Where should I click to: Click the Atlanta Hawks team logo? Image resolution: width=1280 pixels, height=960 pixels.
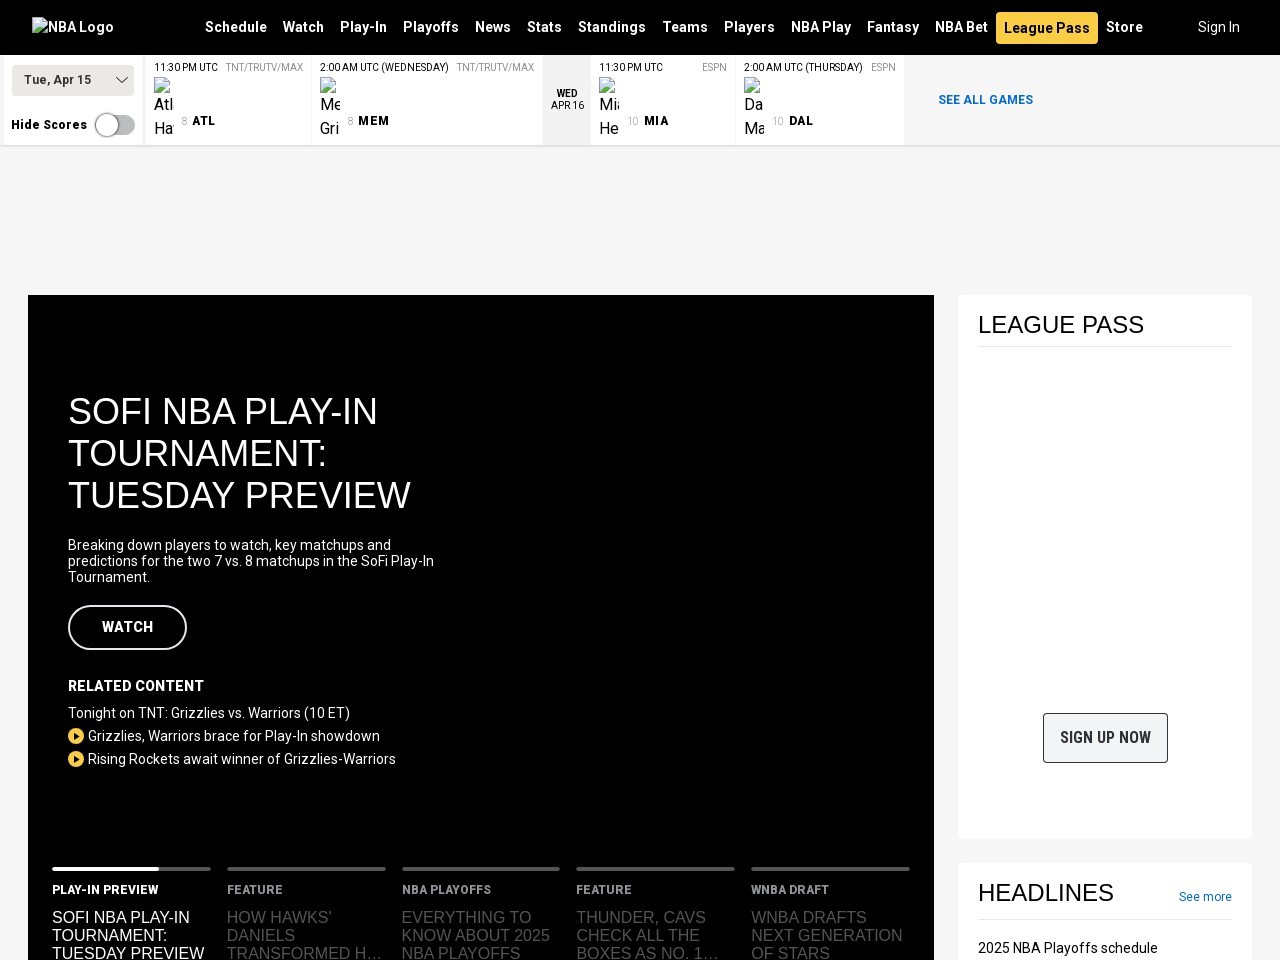click(164, 108)
